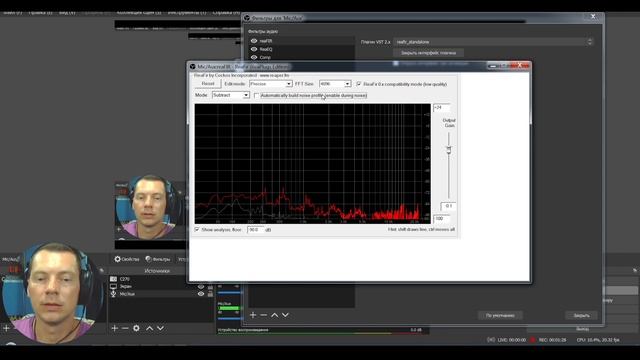Toggle lock icon of Экран source
This screenshot has height=360, width=640.
pyautogui.click(x=210, y=287)
